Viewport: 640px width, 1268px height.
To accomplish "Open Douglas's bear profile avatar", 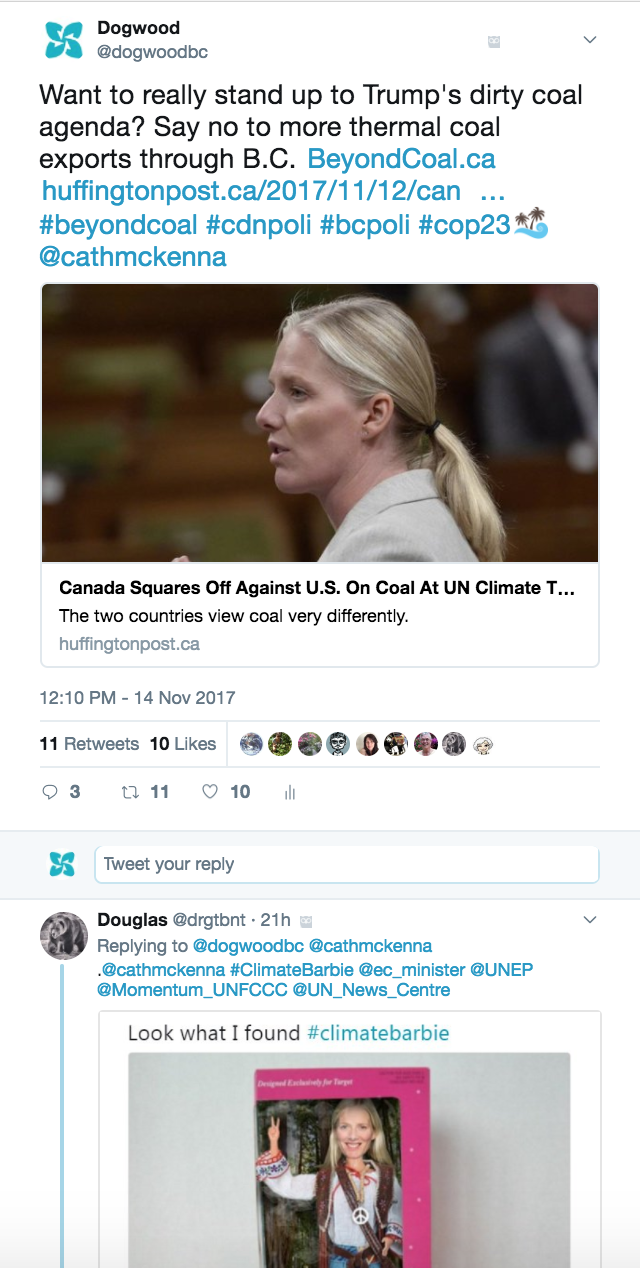I will (63, 935).
